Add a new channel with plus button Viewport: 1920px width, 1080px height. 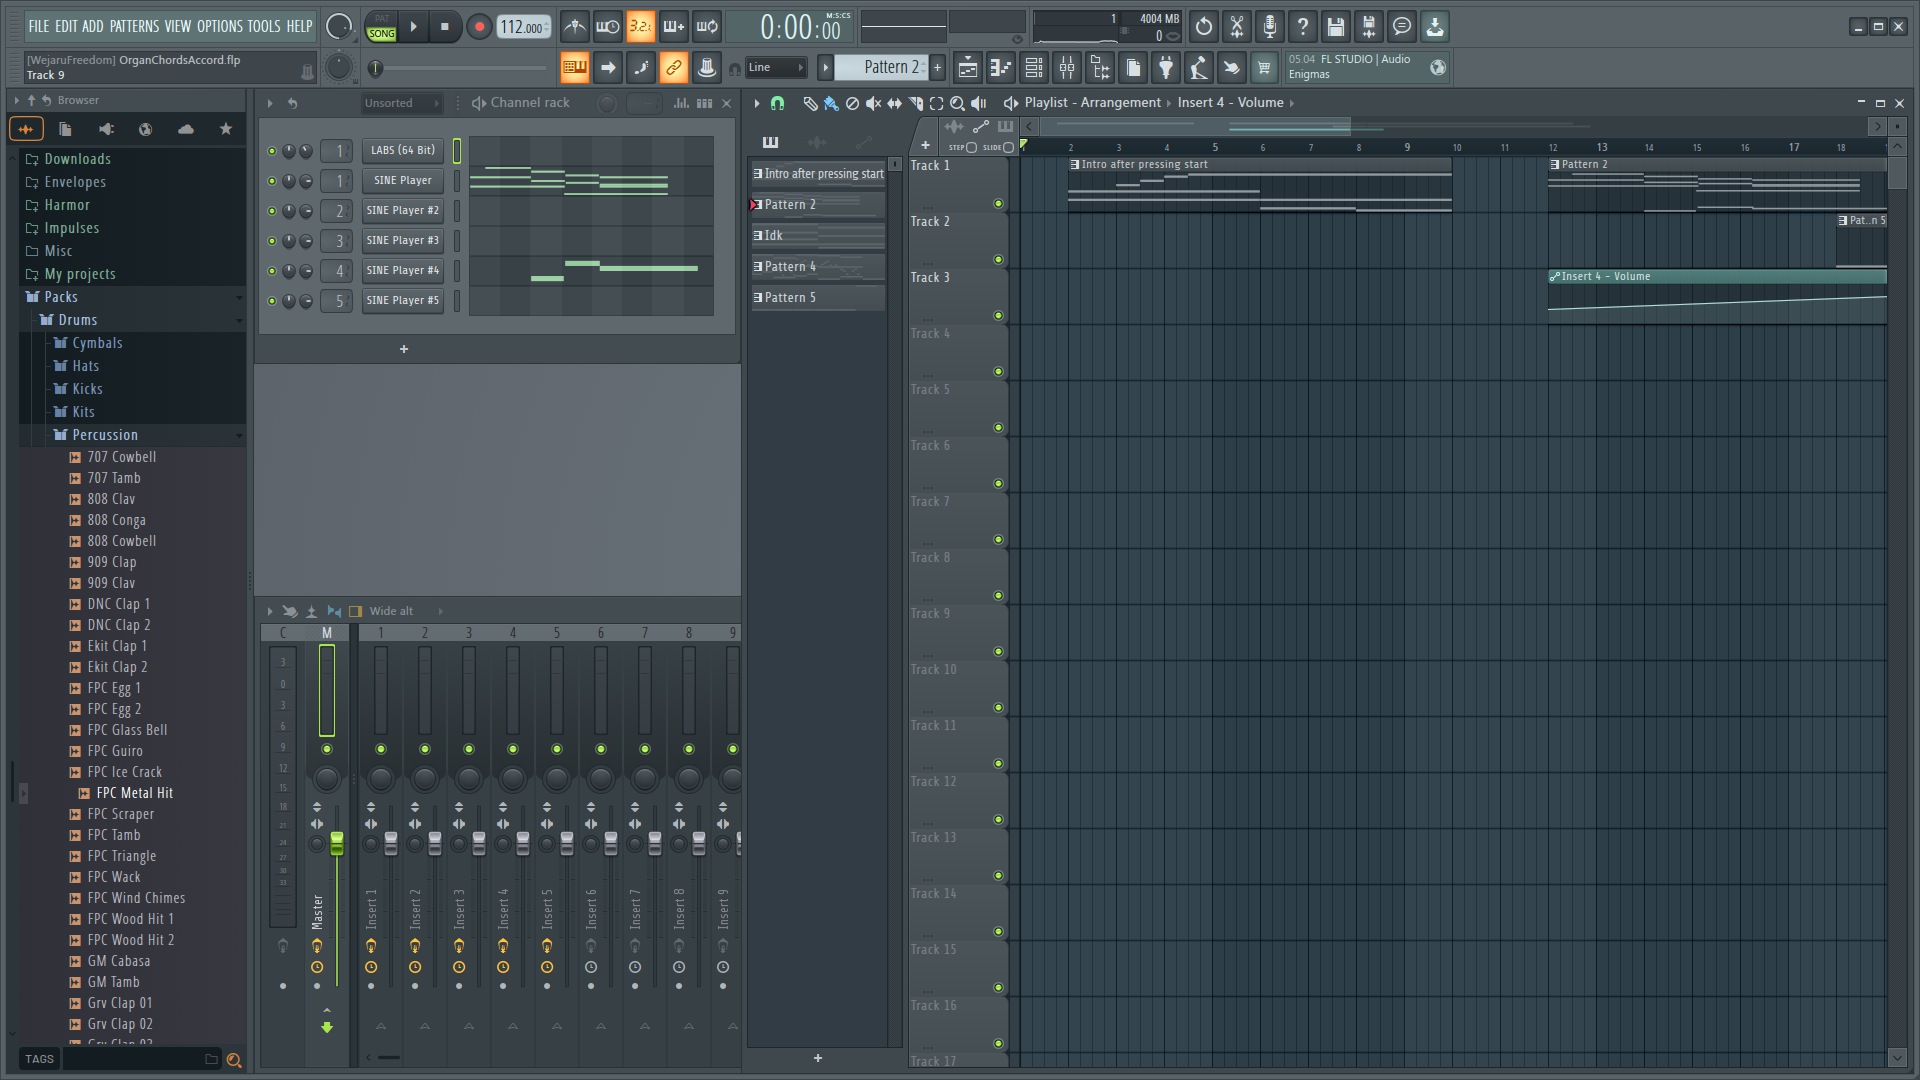pyautogui.click(x=404, y=349)
